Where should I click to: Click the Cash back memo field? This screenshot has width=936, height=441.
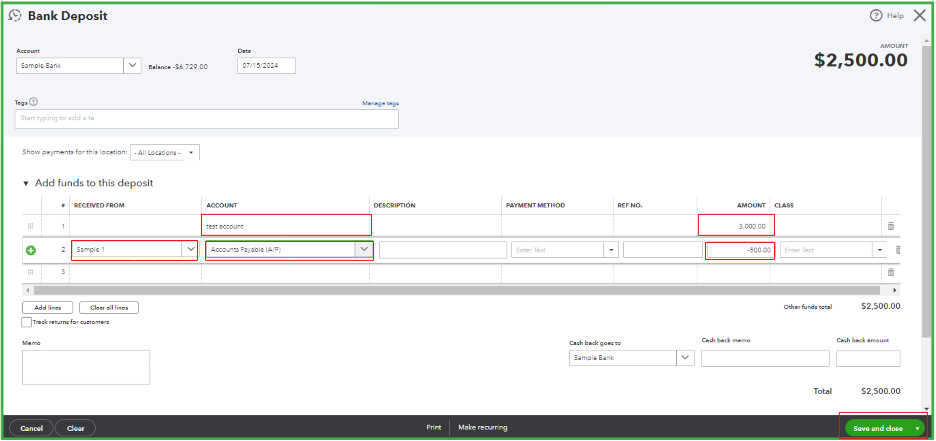coord(765,358)
